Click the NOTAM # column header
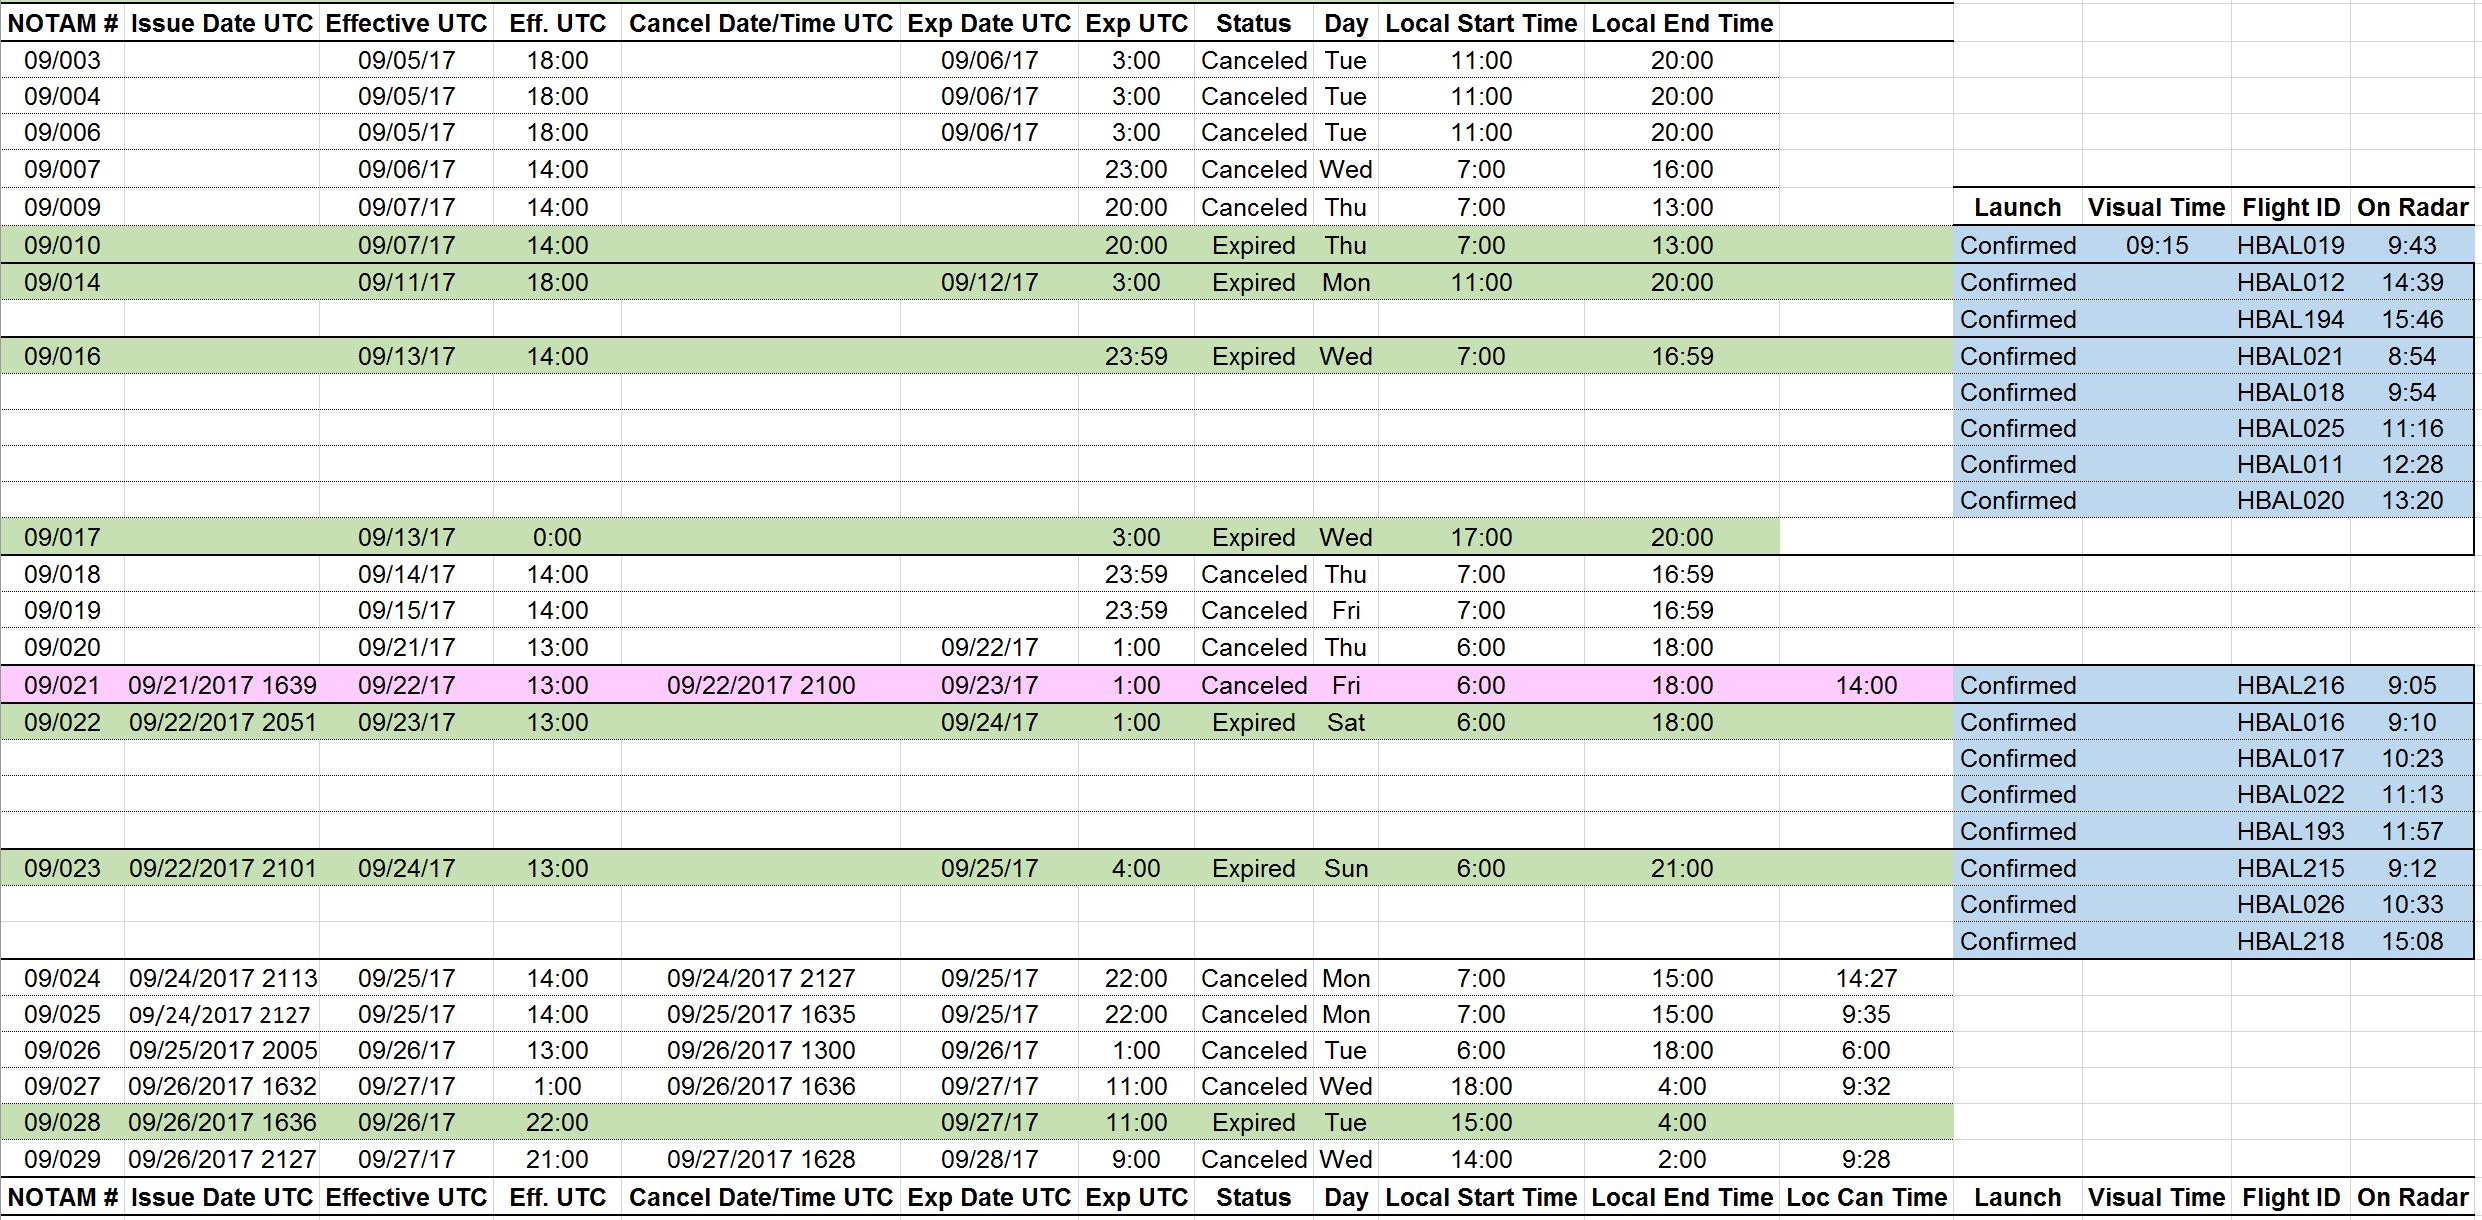 coord(62,23)
